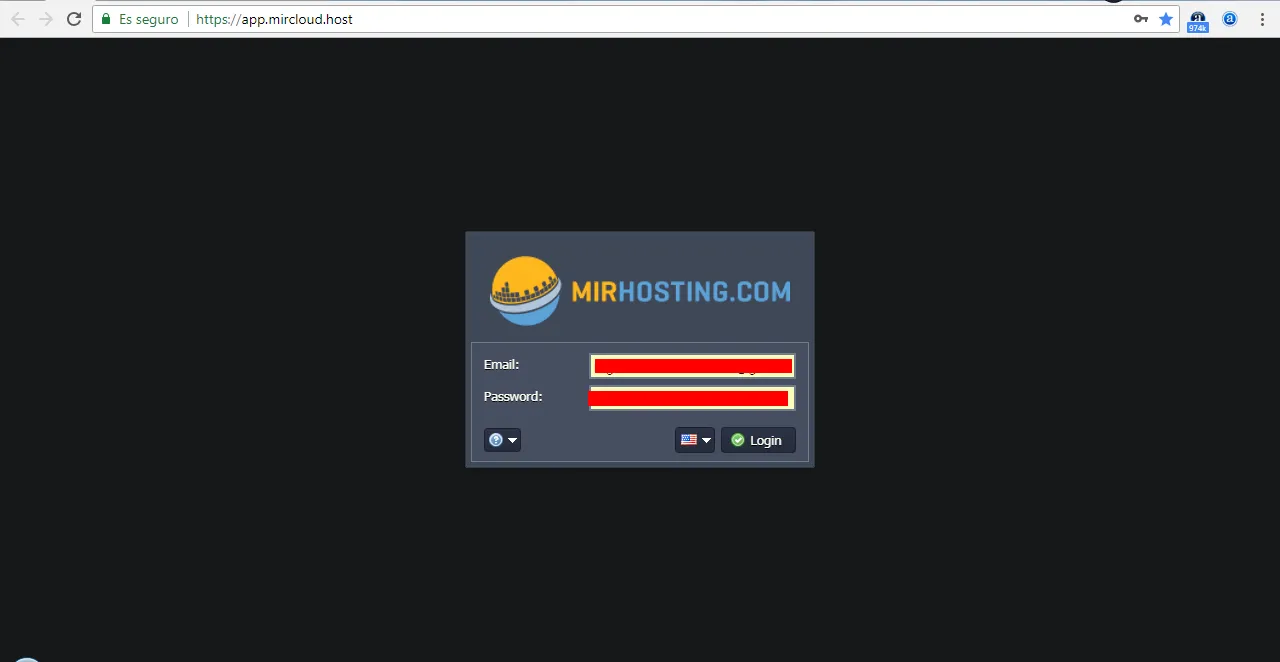Open the extension icon showing 974k badge

coord(1198,20)
